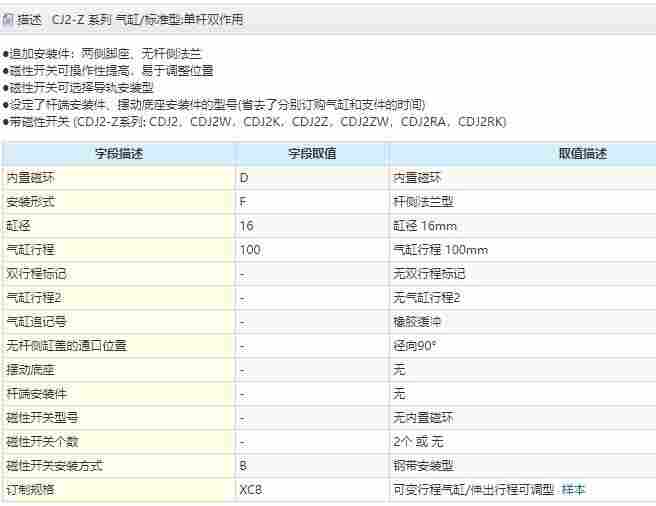Click the 气缸行程 field cell
This screenshot has width=656, height=506.
point(119,250)
